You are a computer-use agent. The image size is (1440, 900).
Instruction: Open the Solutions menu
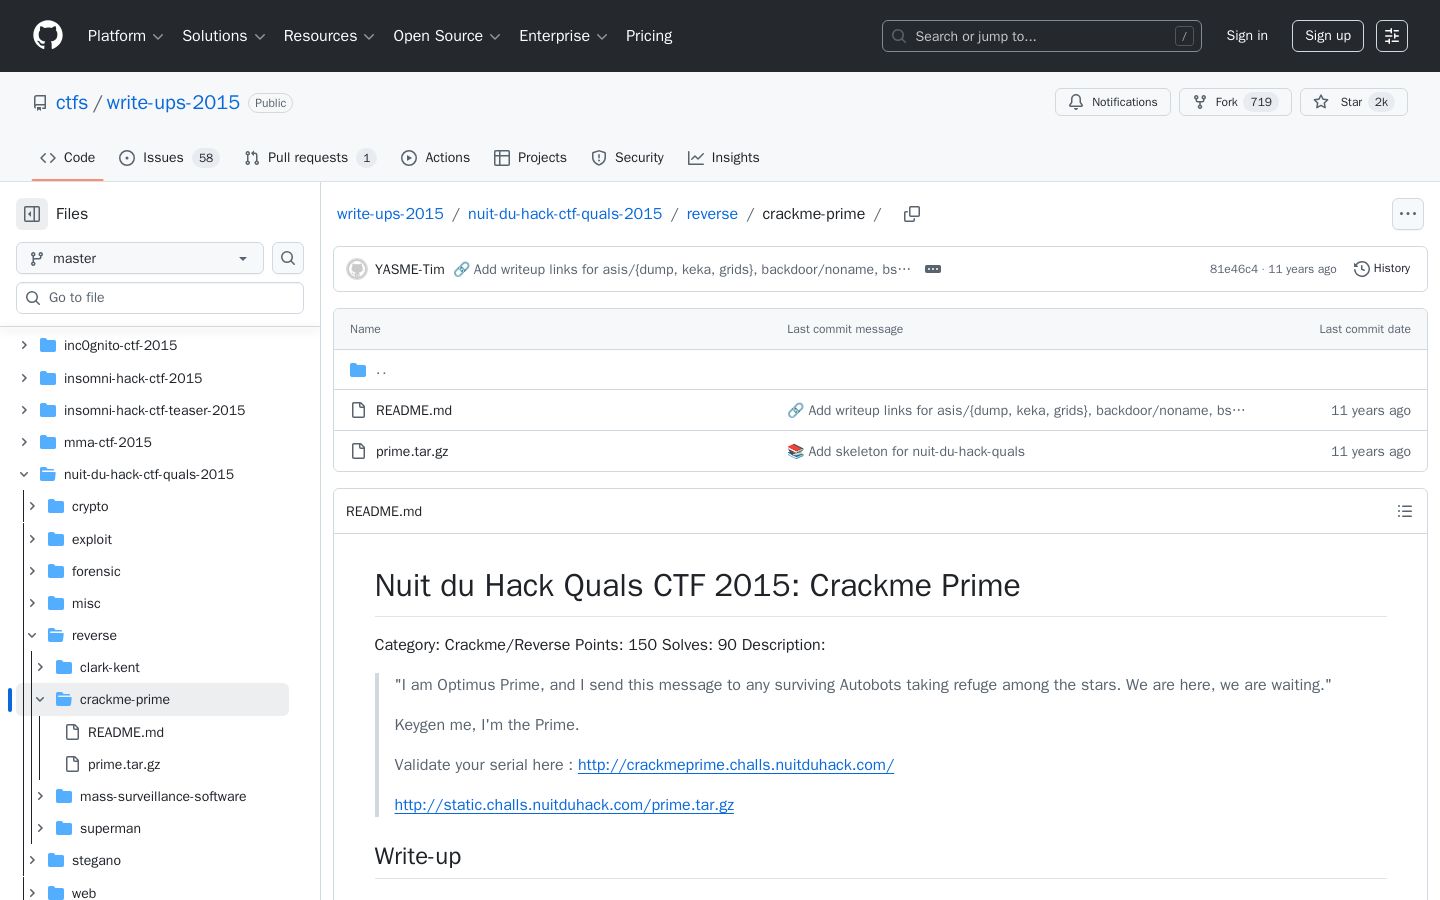click(224, 36)
